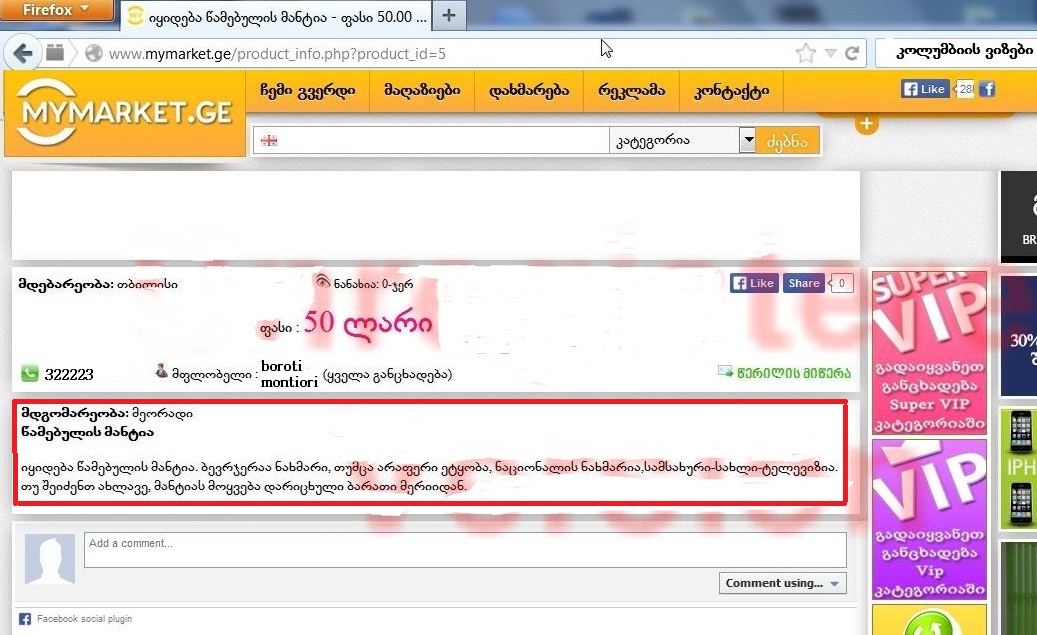Click the MYMARKET.GE logo

(125, 113)
